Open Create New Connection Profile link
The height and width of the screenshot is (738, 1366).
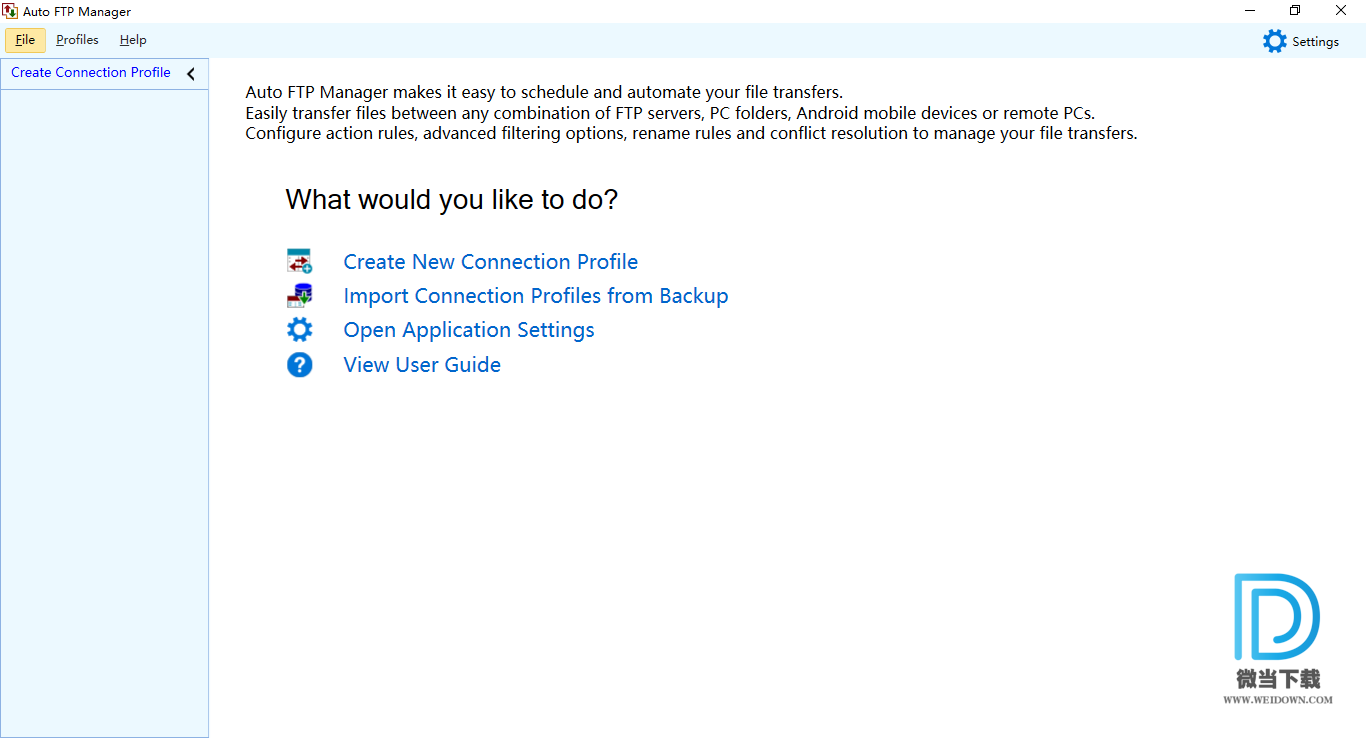(491, 262)
